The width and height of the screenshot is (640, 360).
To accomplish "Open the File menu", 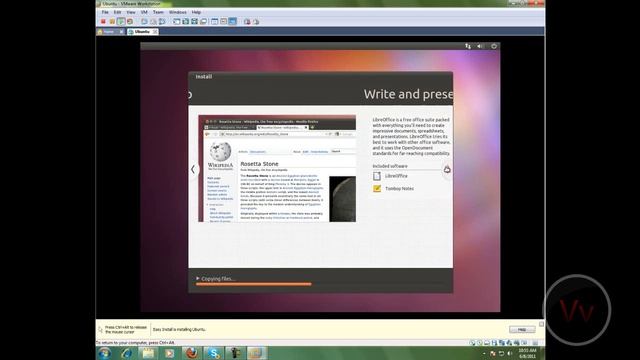I will (x=105, y=12).
